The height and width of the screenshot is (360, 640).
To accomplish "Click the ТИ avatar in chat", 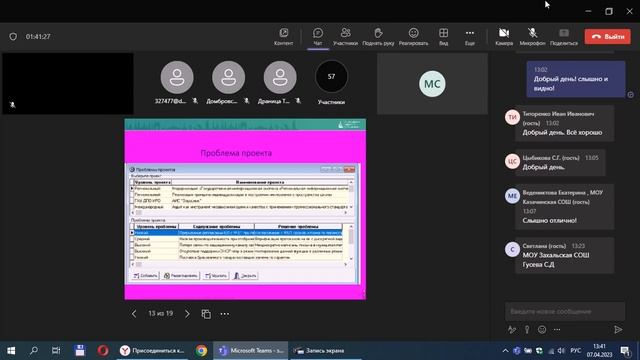I will point(512,117).
